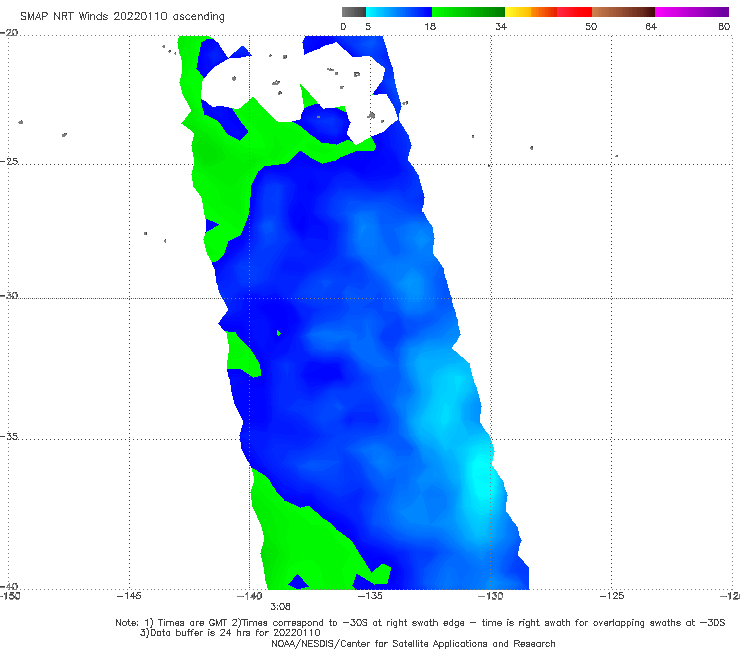Select the blue segment of the wind color bar

point(399,12)
